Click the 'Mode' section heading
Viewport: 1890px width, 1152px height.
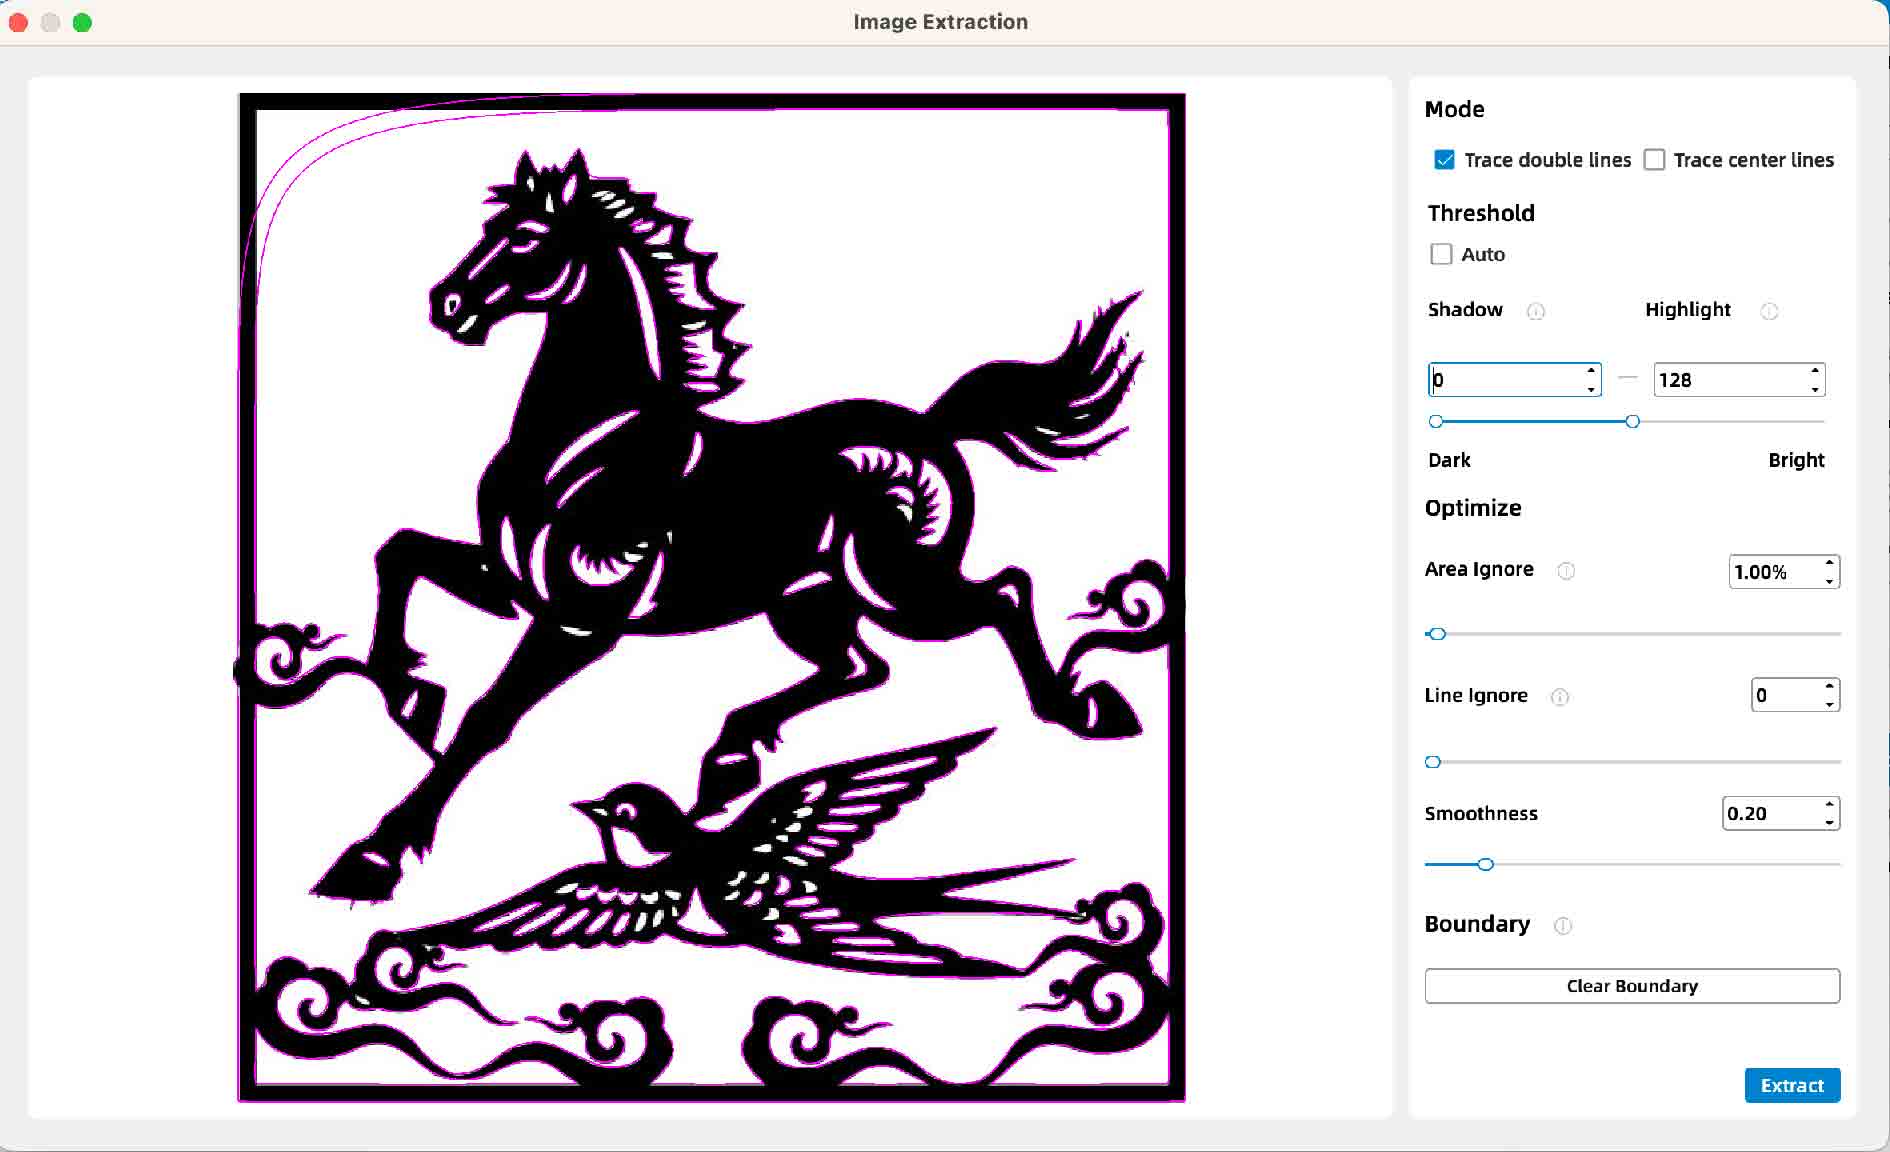coord(1454,109)
